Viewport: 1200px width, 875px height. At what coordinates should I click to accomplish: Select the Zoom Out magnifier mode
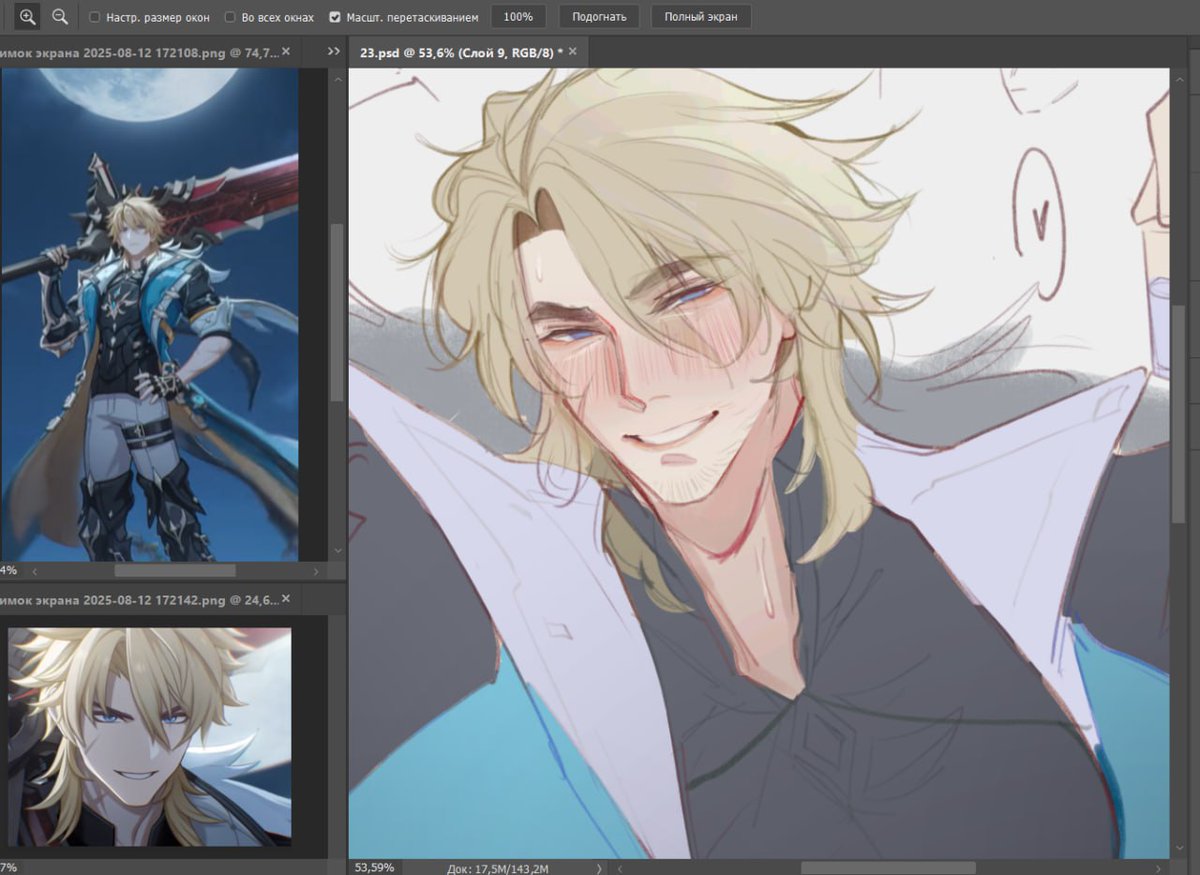coord(60,17)
